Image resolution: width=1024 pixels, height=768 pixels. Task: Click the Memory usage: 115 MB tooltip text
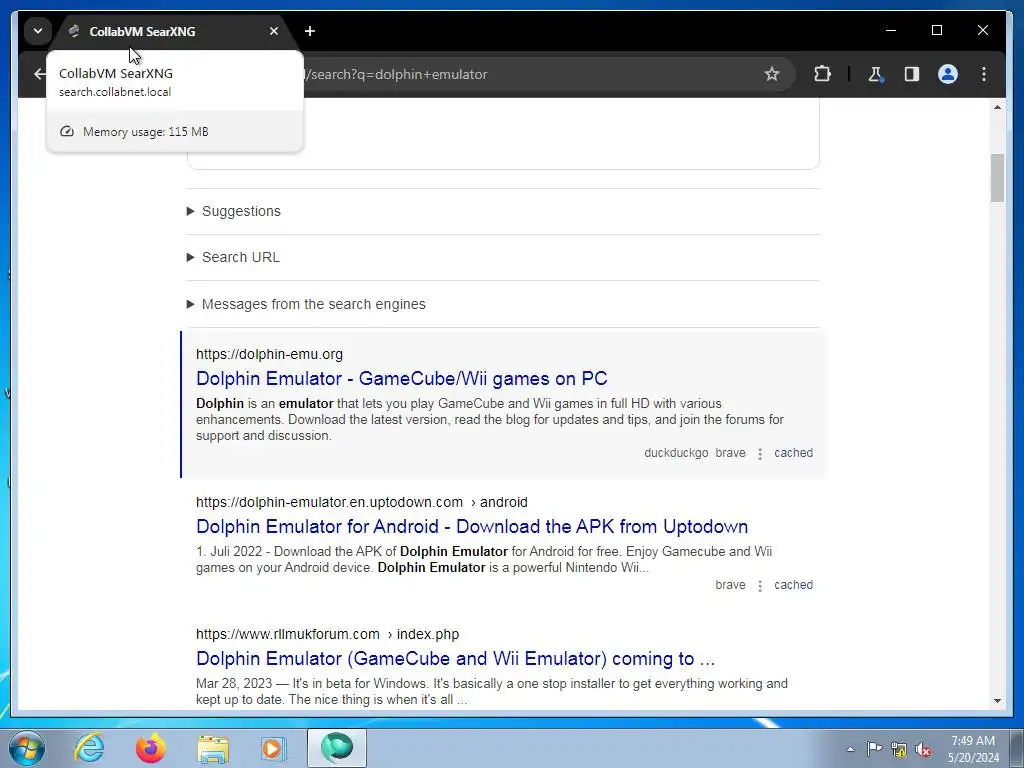coord(146,132)
